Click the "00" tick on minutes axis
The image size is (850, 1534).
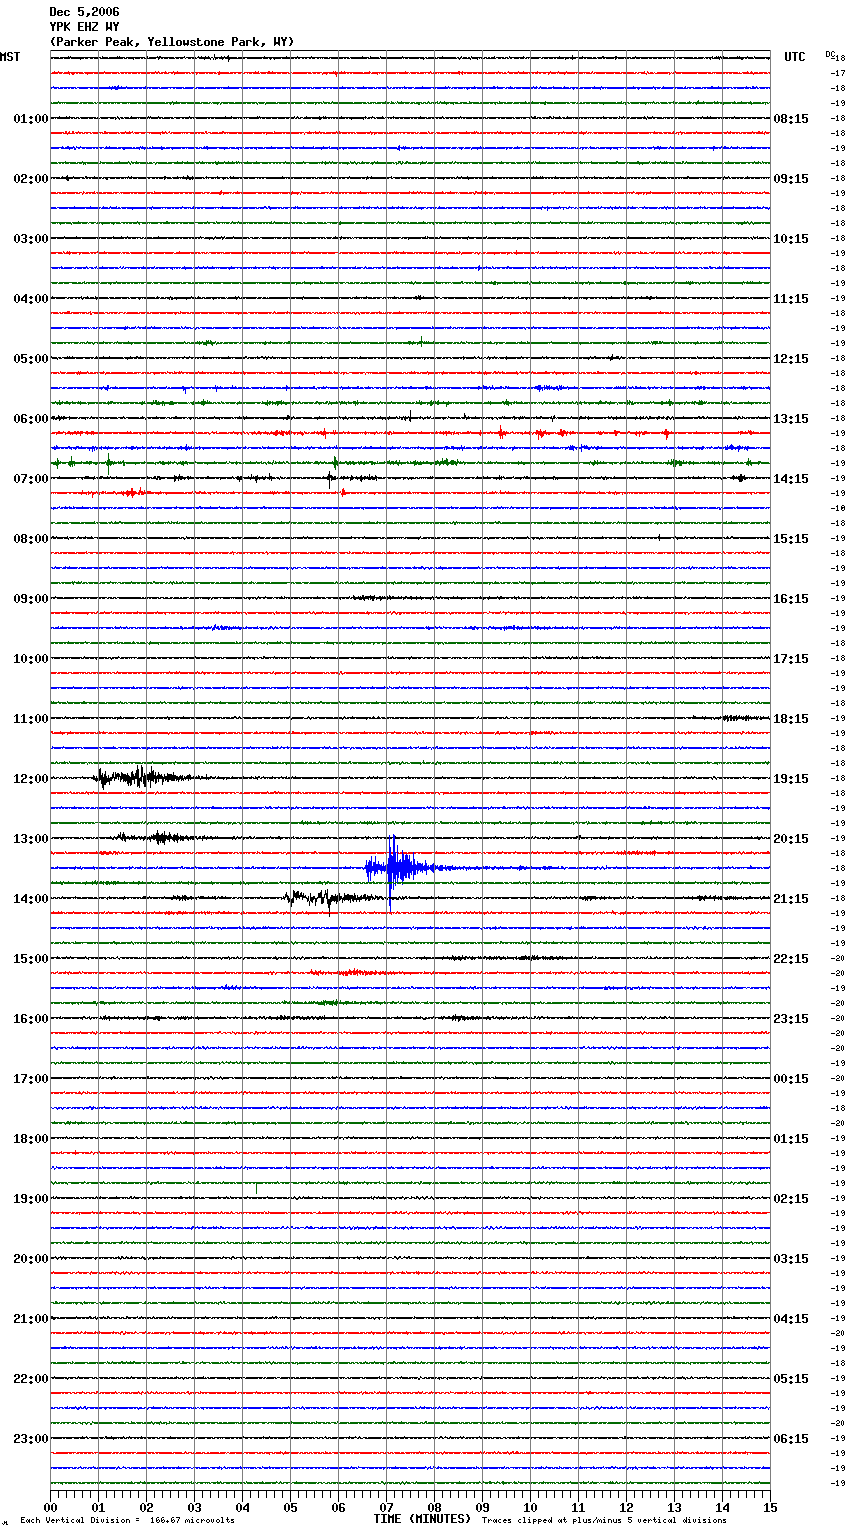pos(50,1507)
